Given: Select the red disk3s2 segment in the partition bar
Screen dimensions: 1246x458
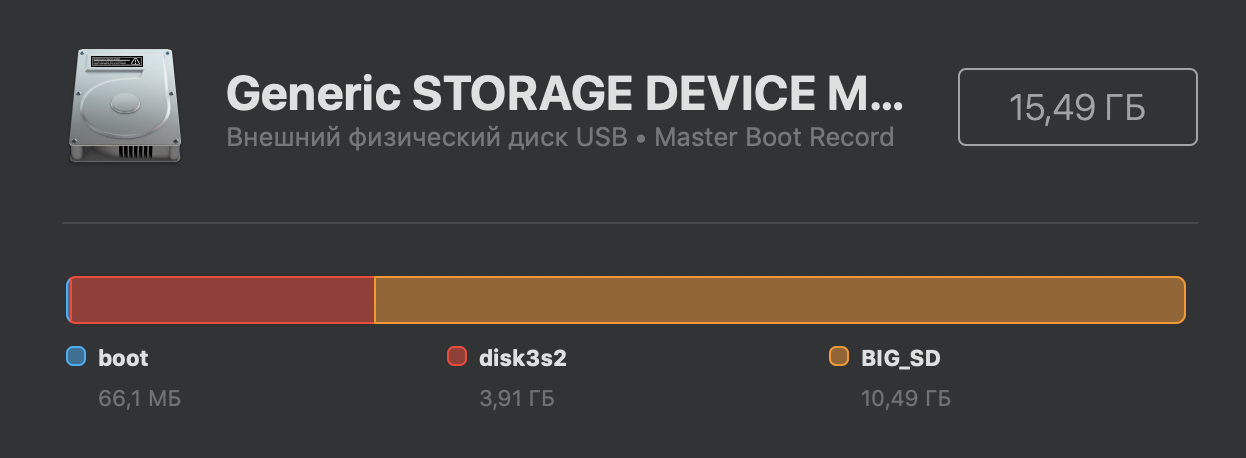Looking at the screenshot, I should (x=223, y=300).
